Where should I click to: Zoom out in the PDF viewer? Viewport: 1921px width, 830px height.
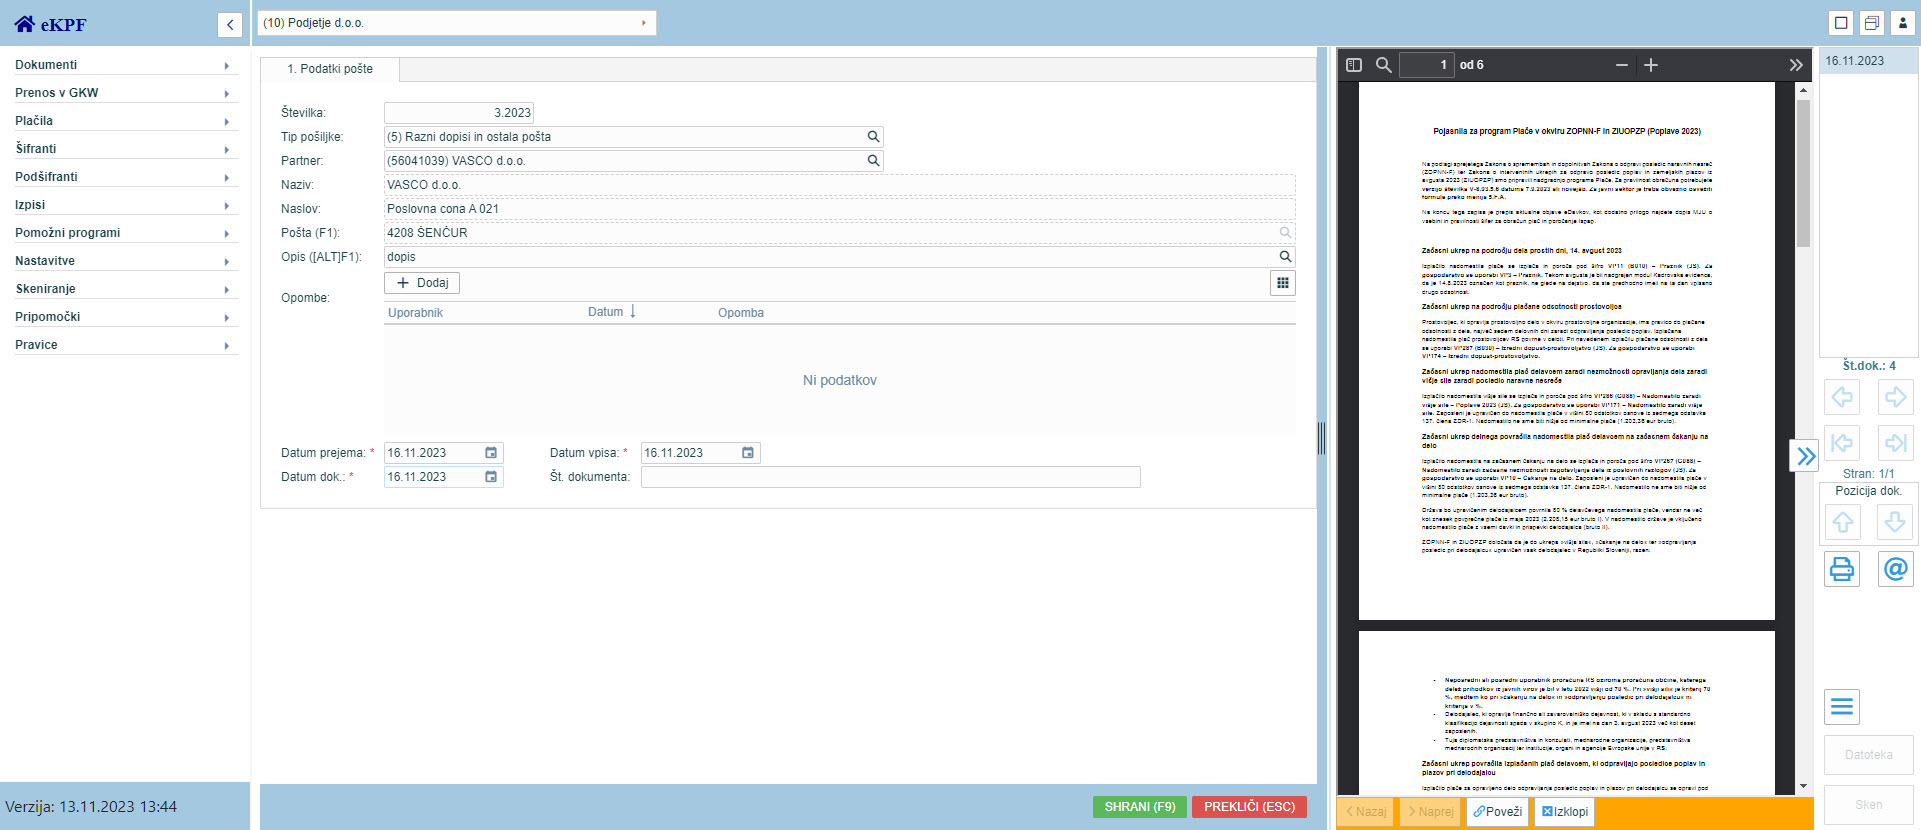[x=1622, y=65]
